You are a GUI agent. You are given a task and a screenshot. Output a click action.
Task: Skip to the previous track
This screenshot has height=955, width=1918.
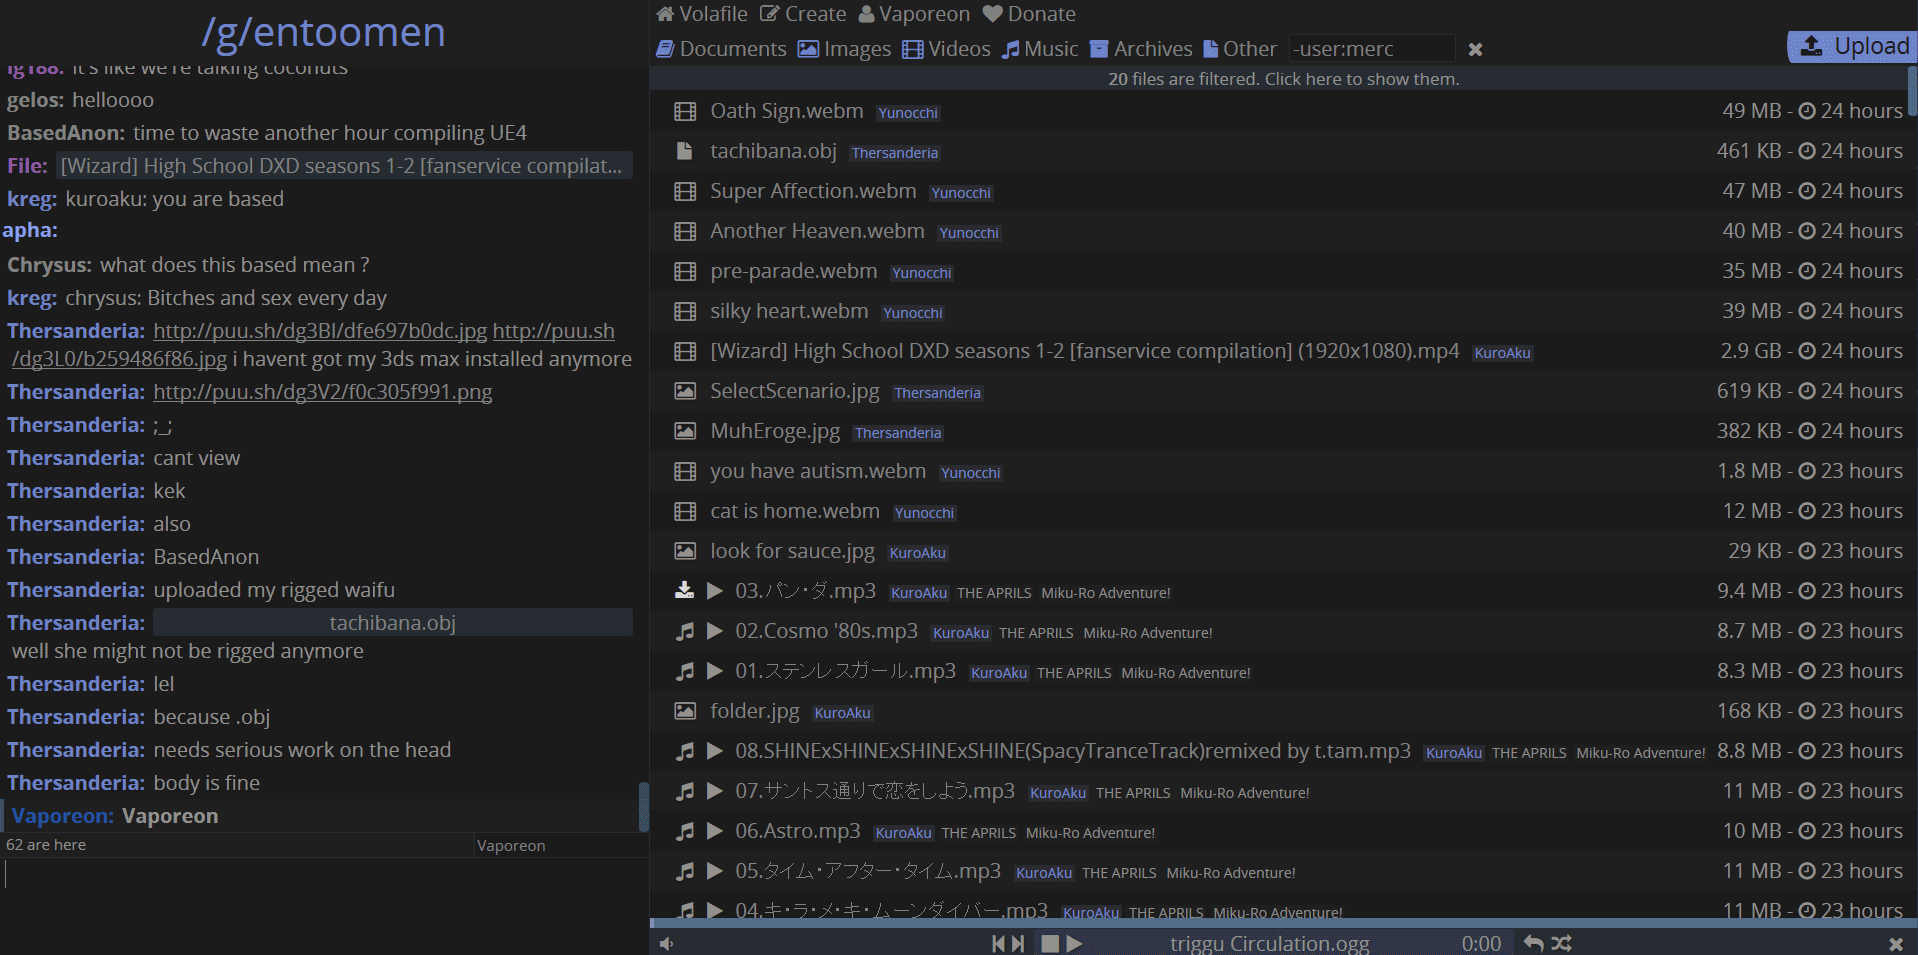pos(999,944)
